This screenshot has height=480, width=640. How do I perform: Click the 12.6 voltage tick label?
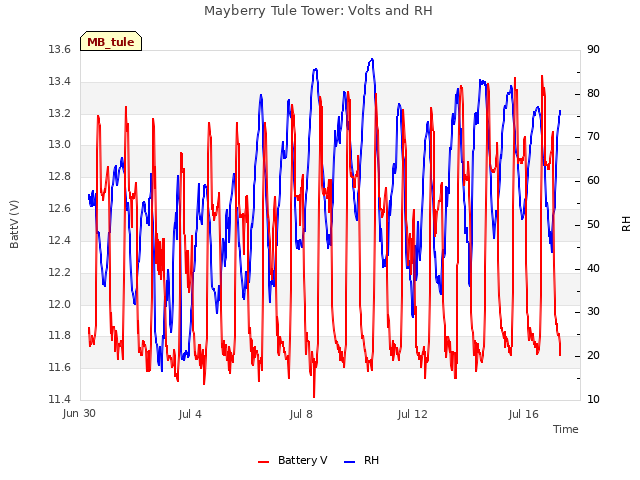[x=60, y=209]
